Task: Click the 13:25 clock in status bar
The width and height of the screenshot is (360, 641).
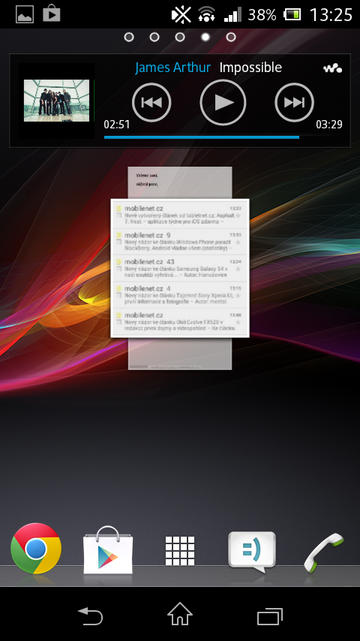Action: coord(331,15)
